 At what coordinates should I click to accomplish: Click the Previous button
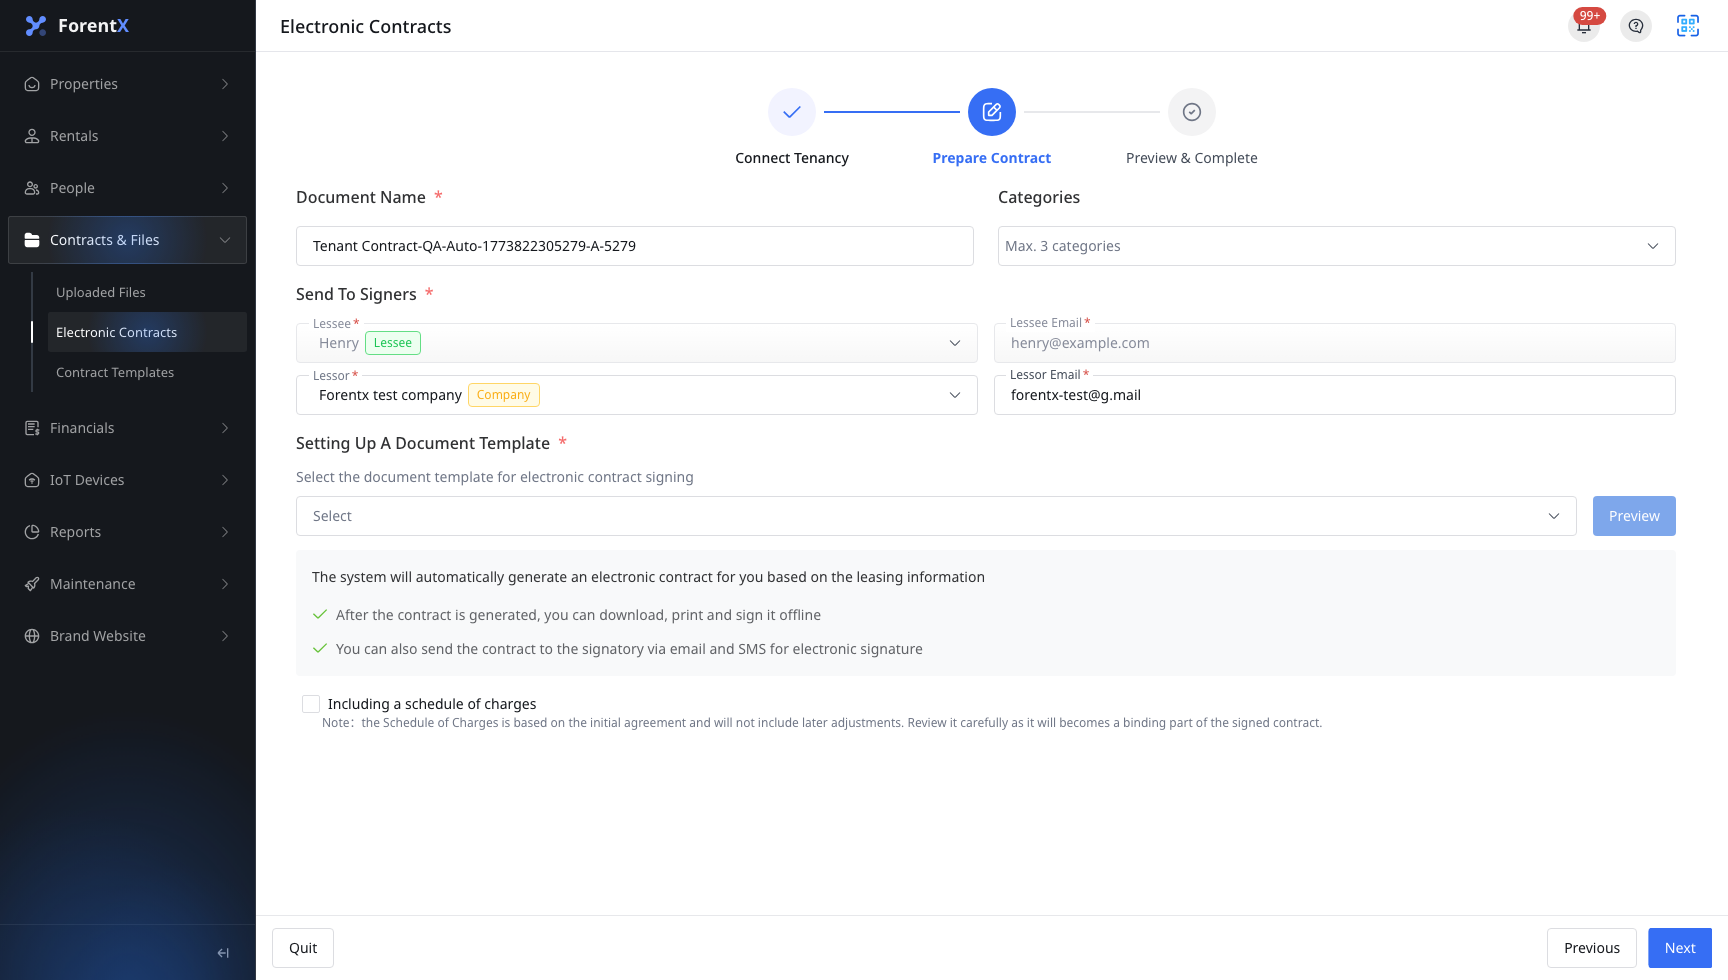pos(1592,948)
